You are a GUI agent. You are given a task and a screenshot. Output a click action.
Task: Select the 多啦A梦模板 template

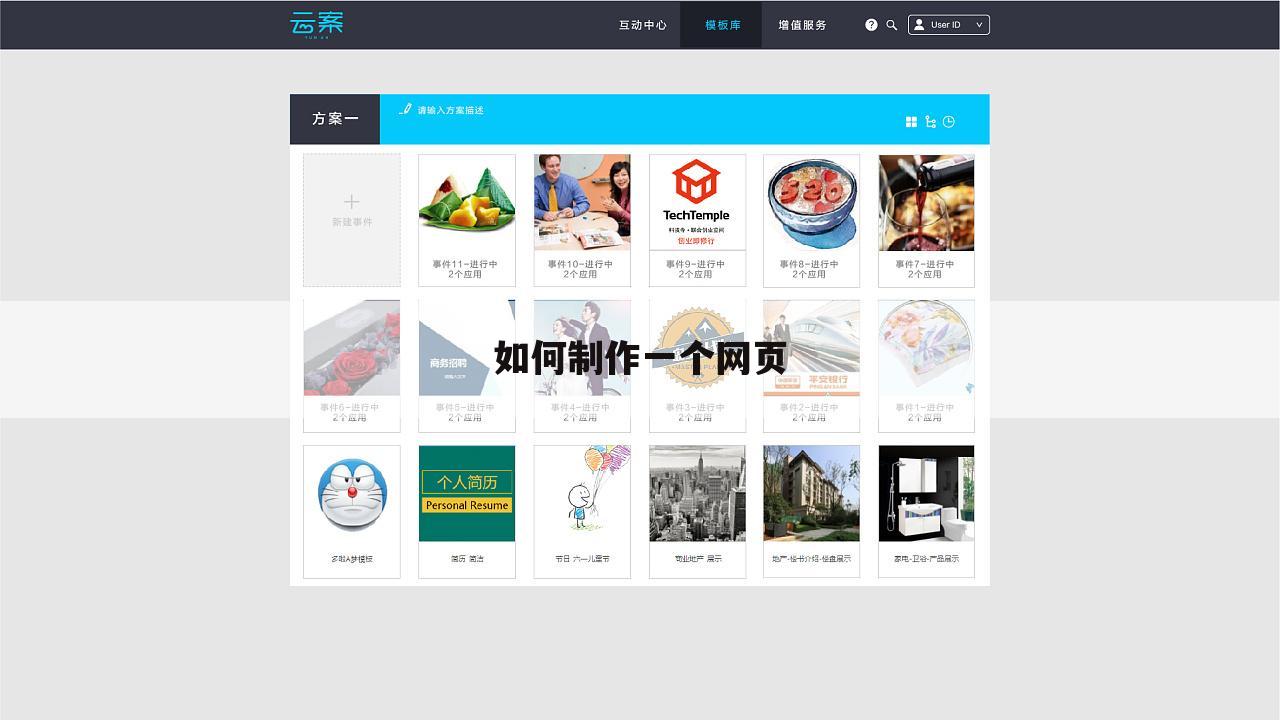[352, 493]
